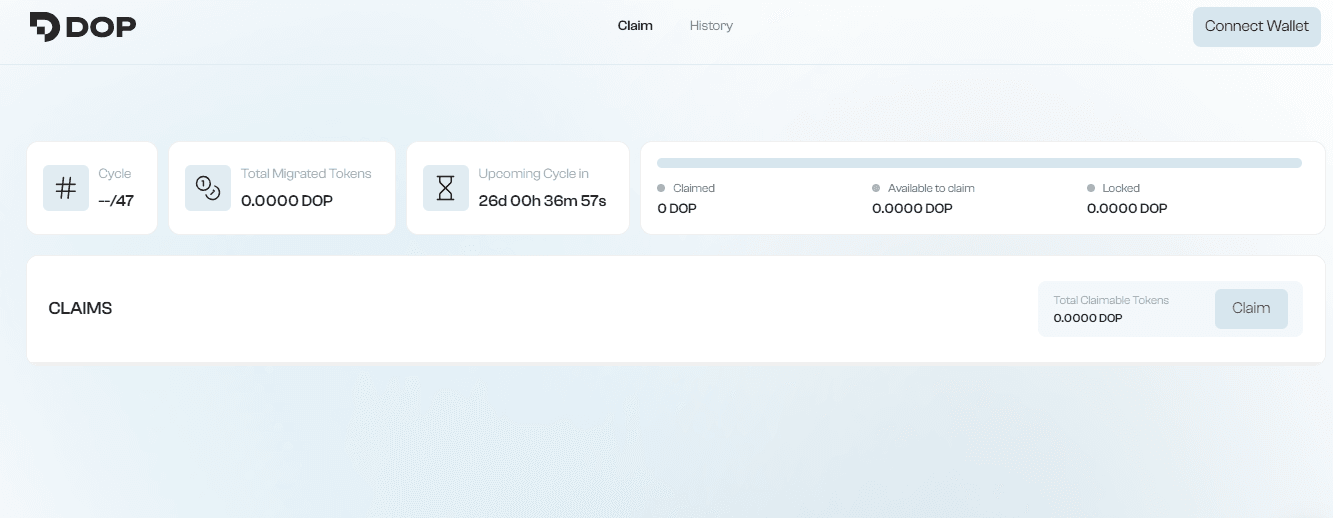
Task: Click the DOP logo in the header
Action: coord(83,27)
